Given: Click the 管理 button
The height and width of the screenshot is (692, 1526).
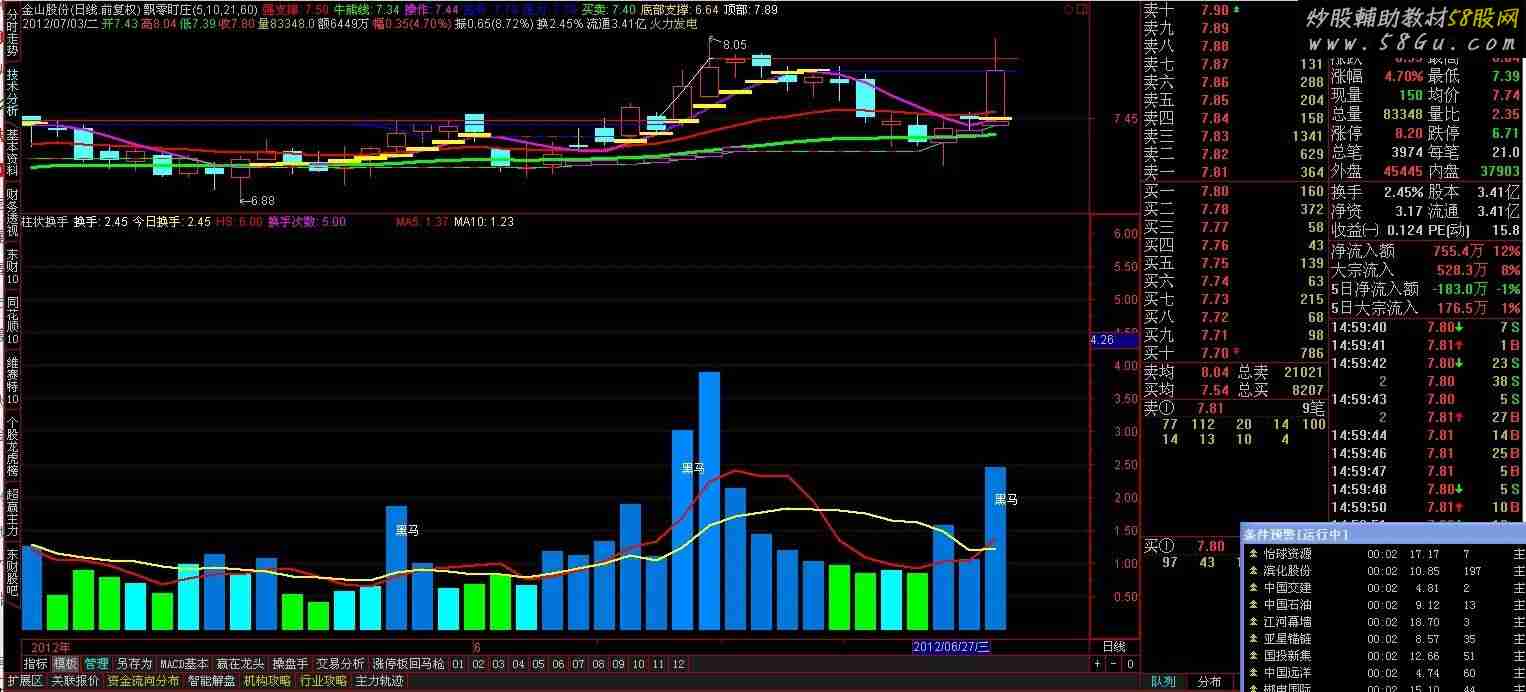Looking at the screenshot, I should (96, 664).
